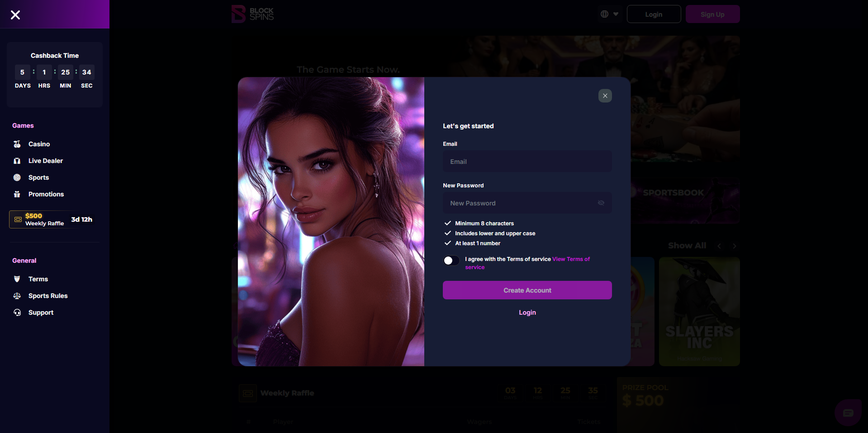This screenshot has width=868, height=433.
Task: Click the Block Spins logo
Action: pos(252,14)
